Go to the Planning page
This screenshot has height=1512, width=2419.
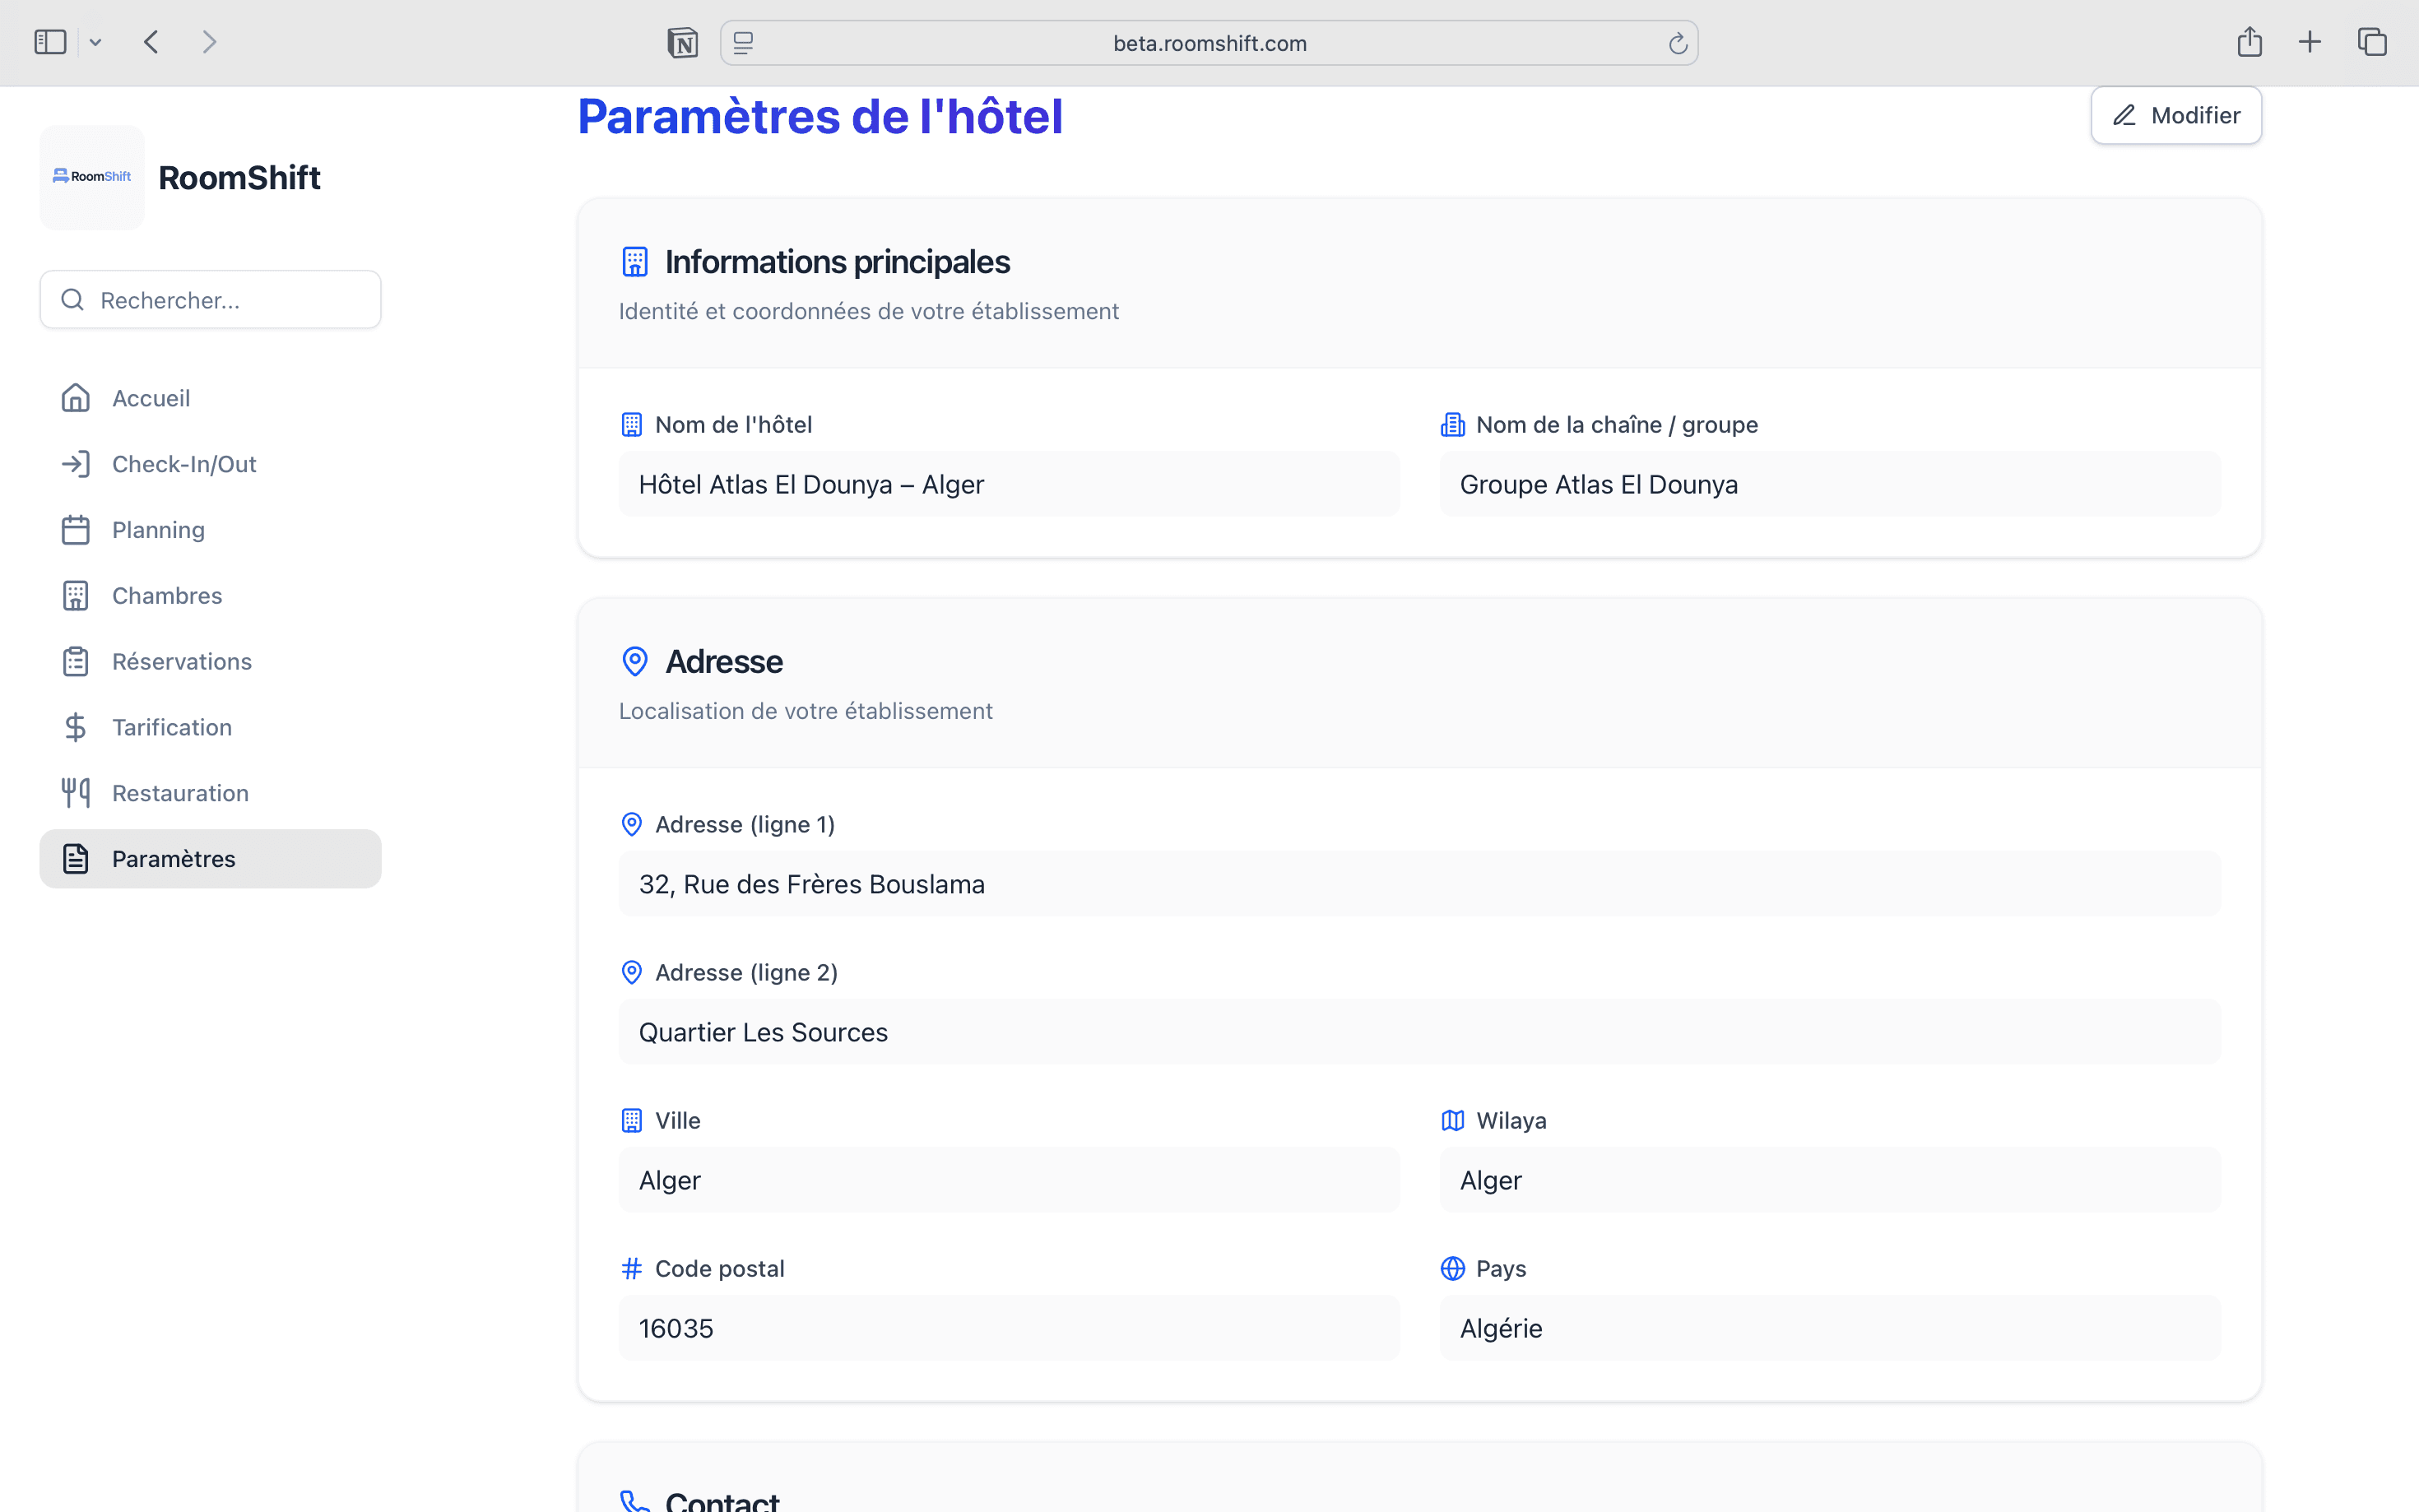click(x=158, y=530)
